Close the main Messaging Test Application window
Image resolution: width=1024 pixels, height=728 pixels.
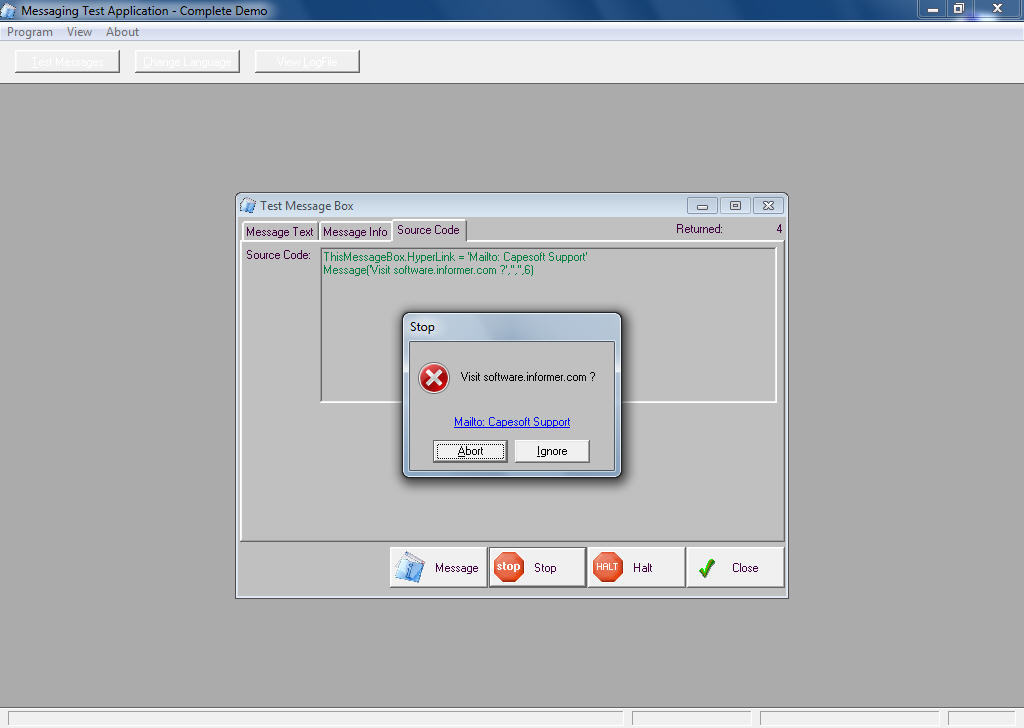(x=997, y=8)
